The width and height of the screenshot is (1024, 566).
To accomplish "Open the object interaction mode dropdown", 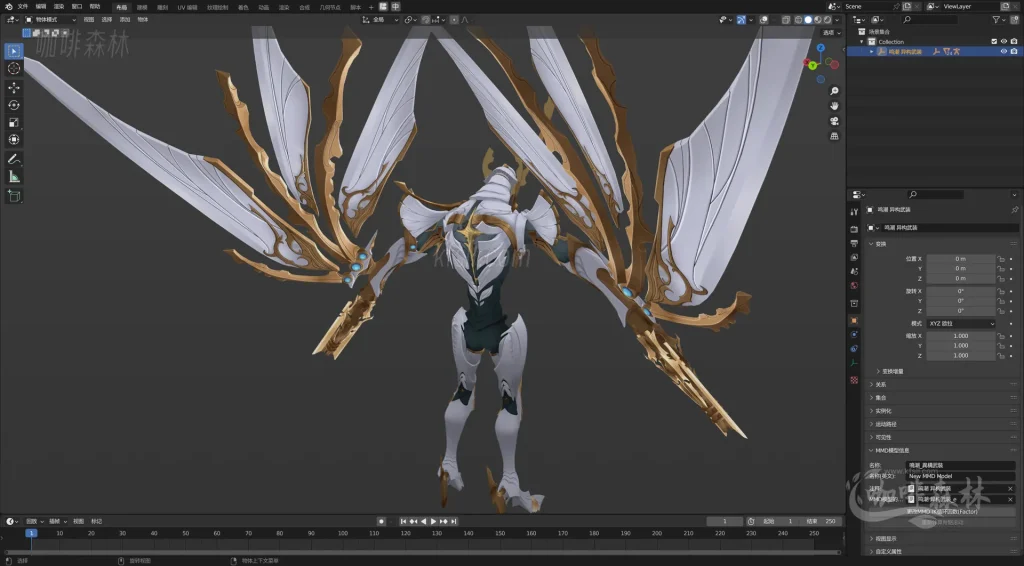I will tap(50, 20).
